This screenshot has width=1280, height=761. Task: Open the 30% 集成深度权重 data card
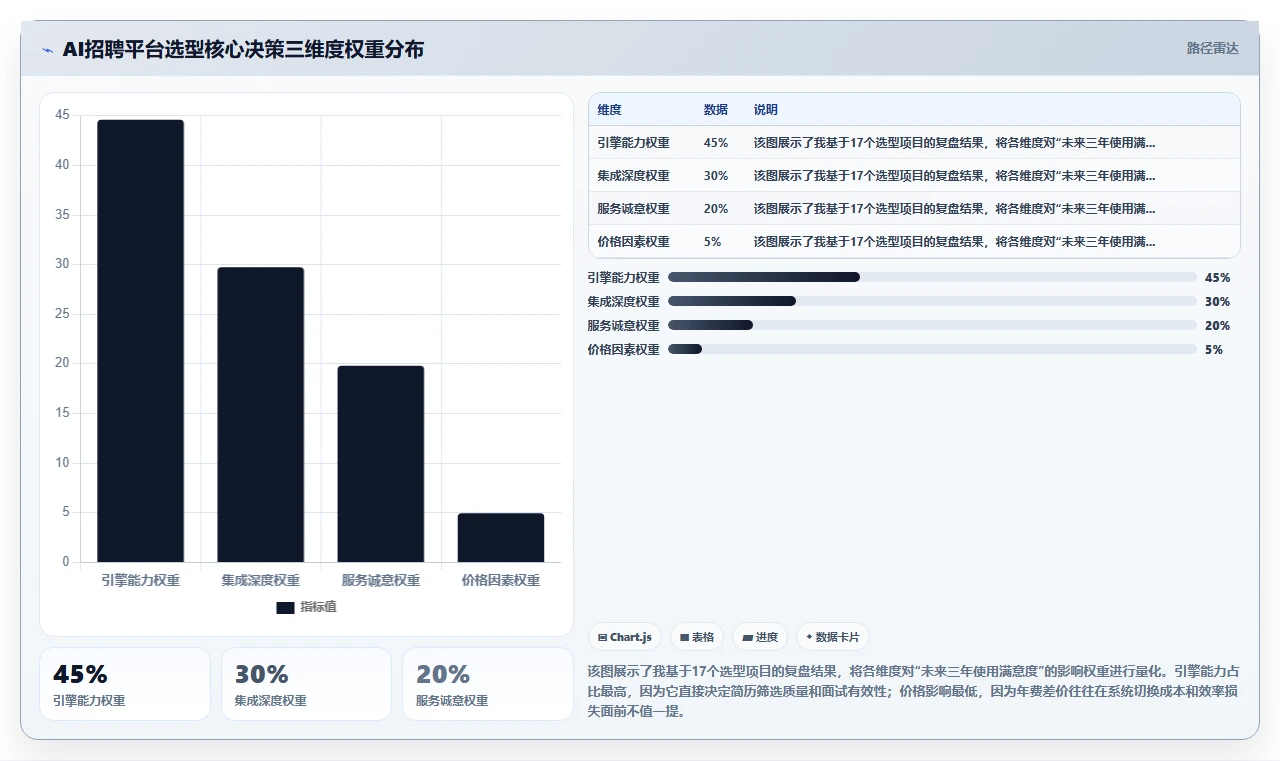coord(306,684)
